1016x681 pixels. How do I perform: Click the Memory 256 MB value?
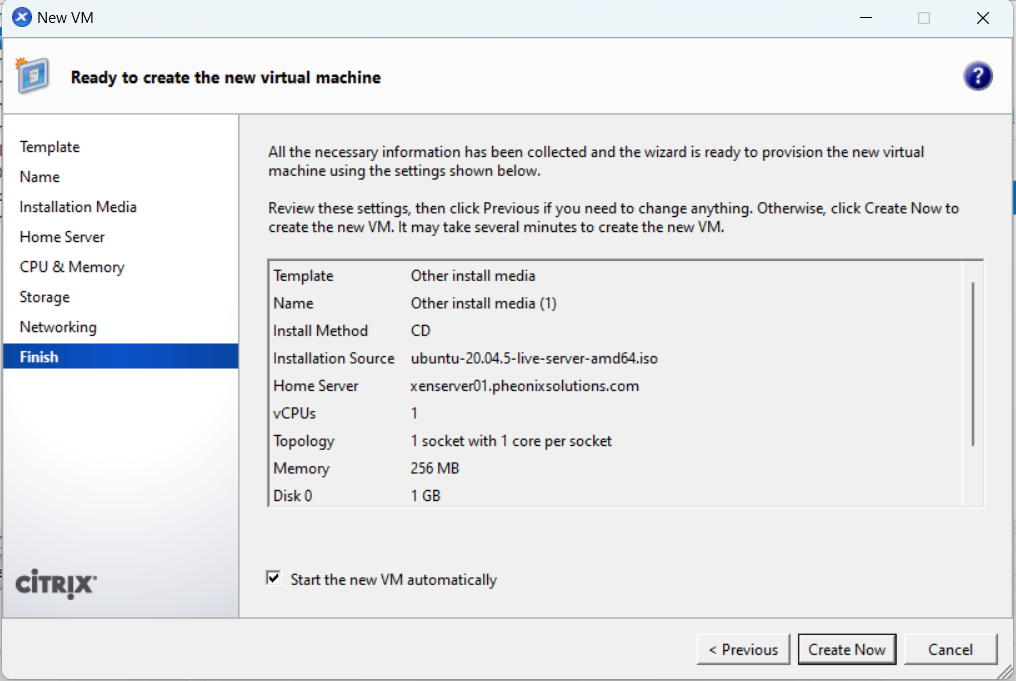pos(435,468)
